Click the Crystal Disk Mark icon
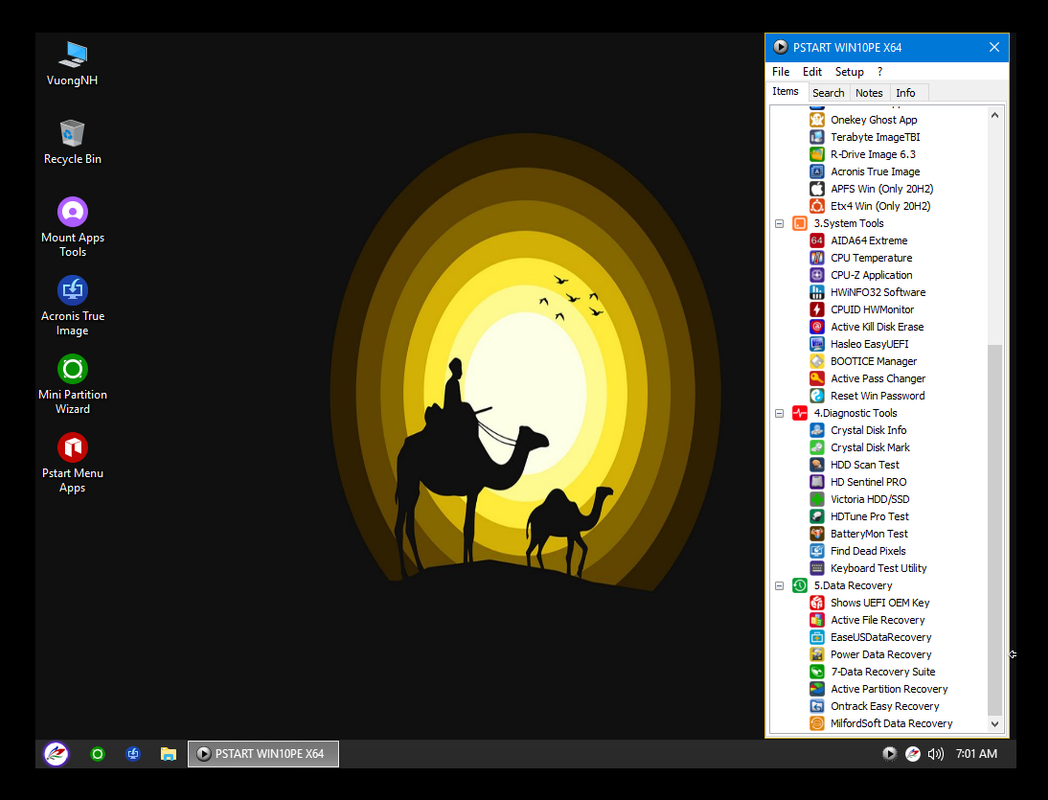The image size is (1048, 800). click(x=817, y=447)
